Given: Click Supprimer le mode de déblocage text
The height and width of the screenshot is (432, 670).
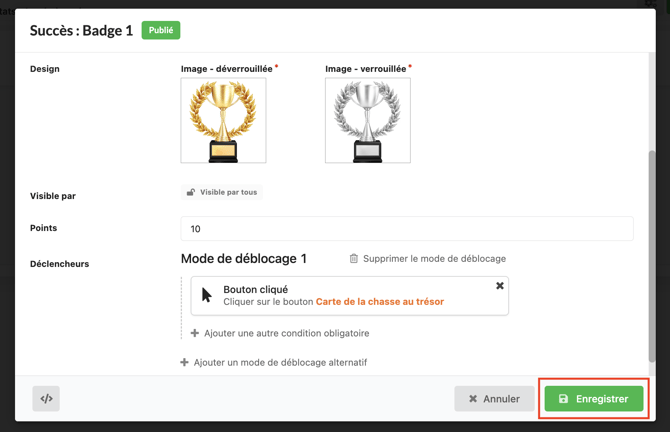Looking at the screenshot, I should pyautogui.click(x=434, y=259).
